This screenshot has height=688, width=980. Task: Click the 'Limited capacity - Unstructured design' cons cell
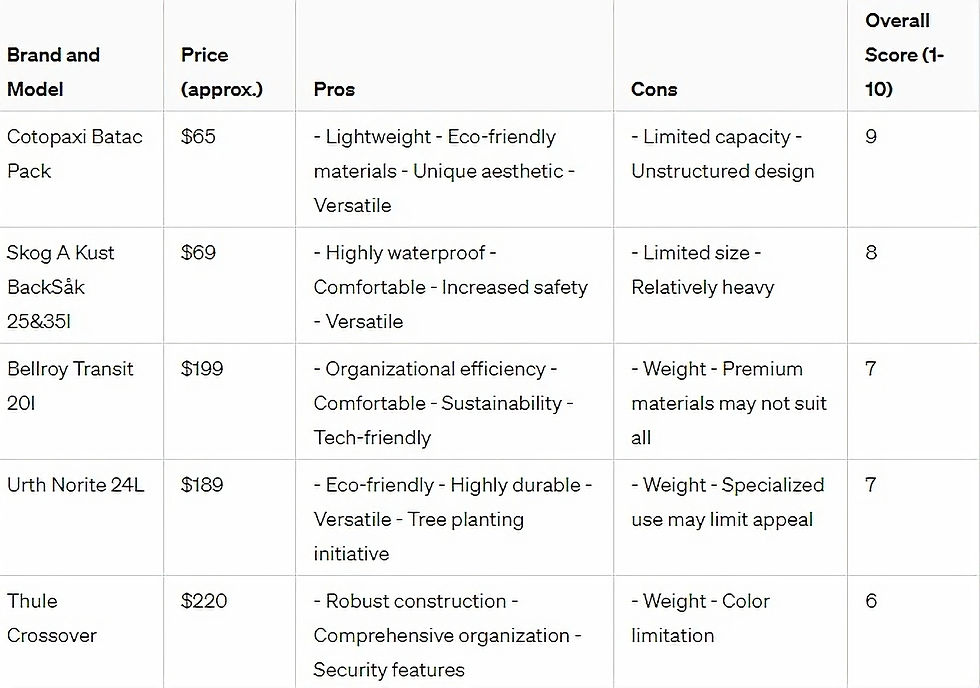tap(723, 154)
